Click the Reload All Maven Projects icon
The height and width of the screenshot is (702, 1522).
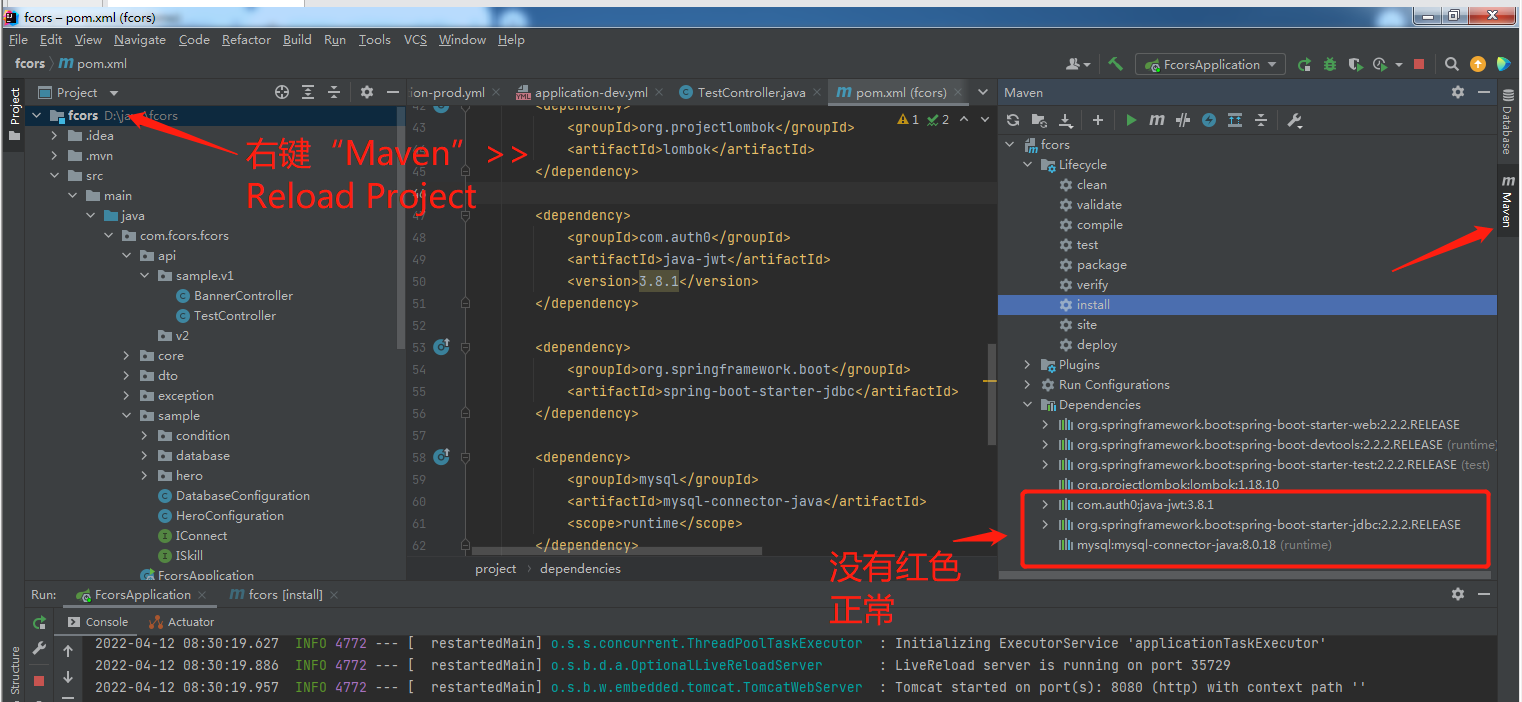pyautogui.click(x=1013, y=120)
